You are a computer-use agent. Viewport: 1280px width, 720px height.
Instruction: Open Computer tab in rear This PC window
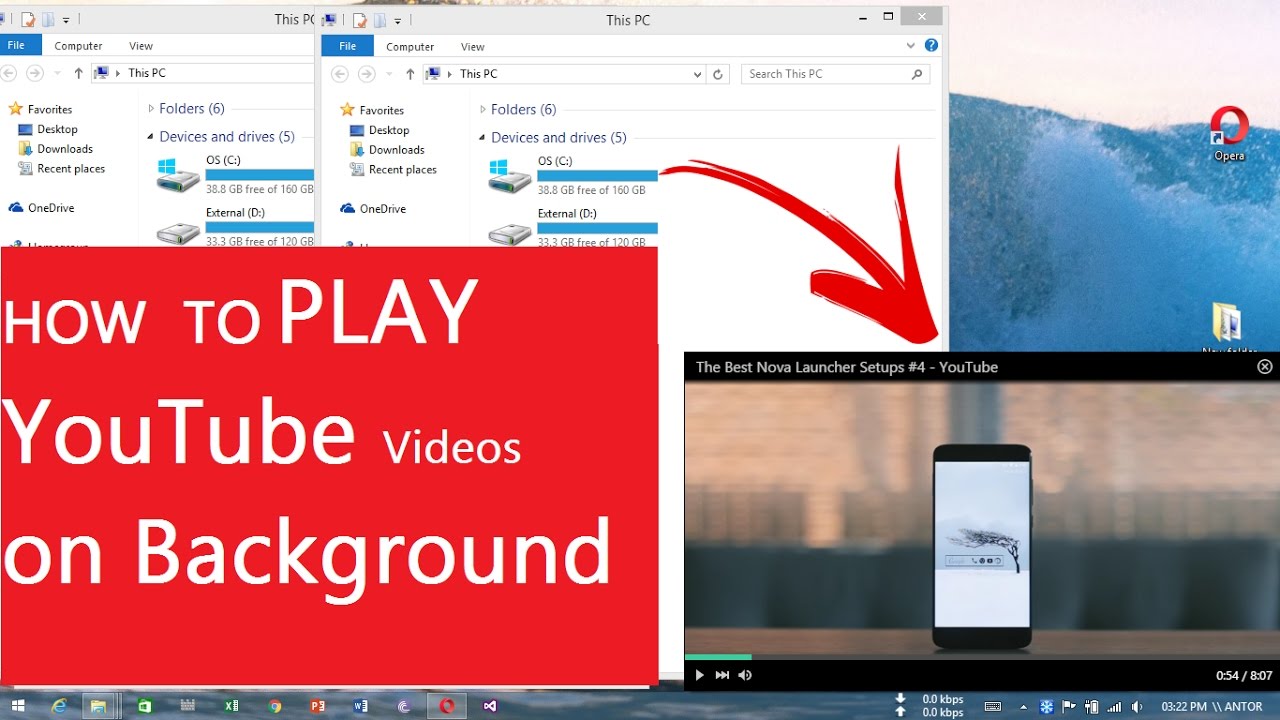[78, 45]
